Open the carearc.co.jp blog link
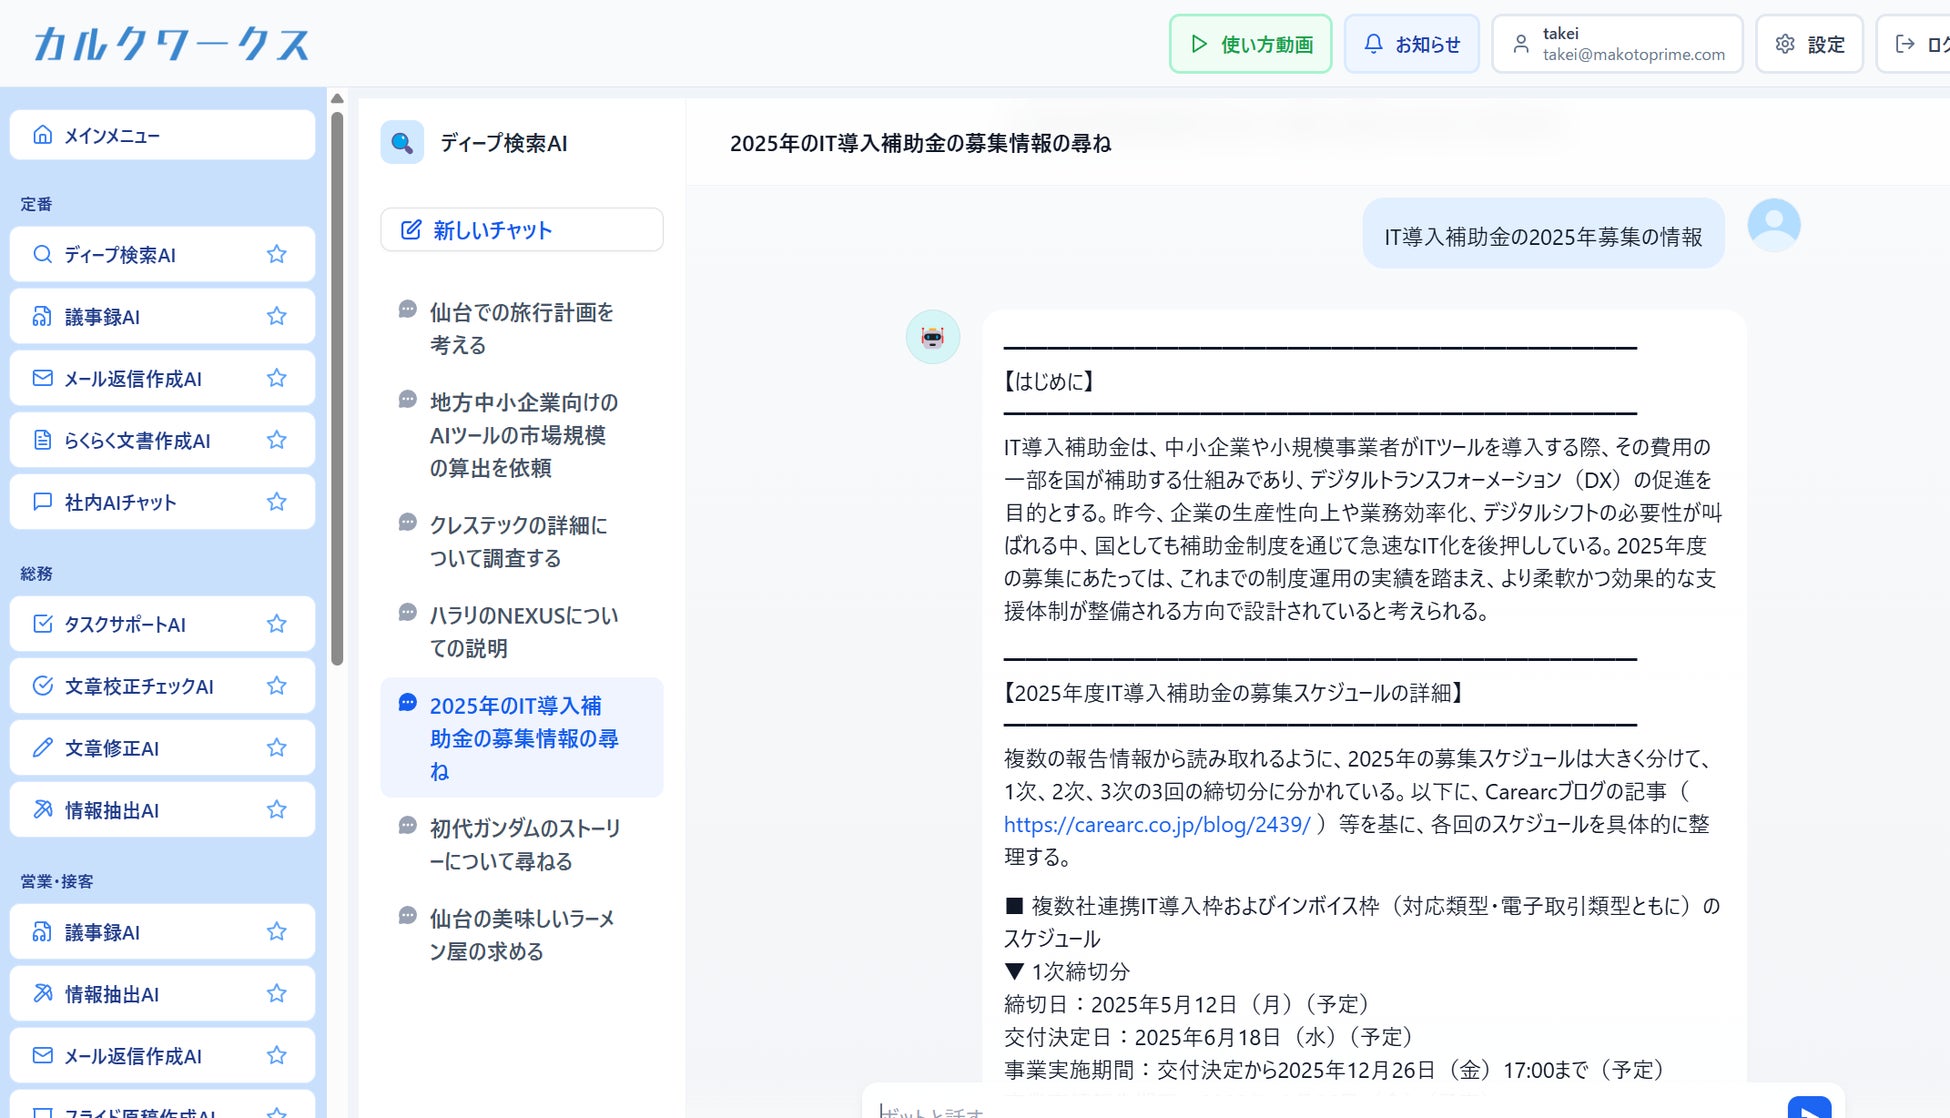This screenshot has width=1950, height=1118. (1156, 825)
